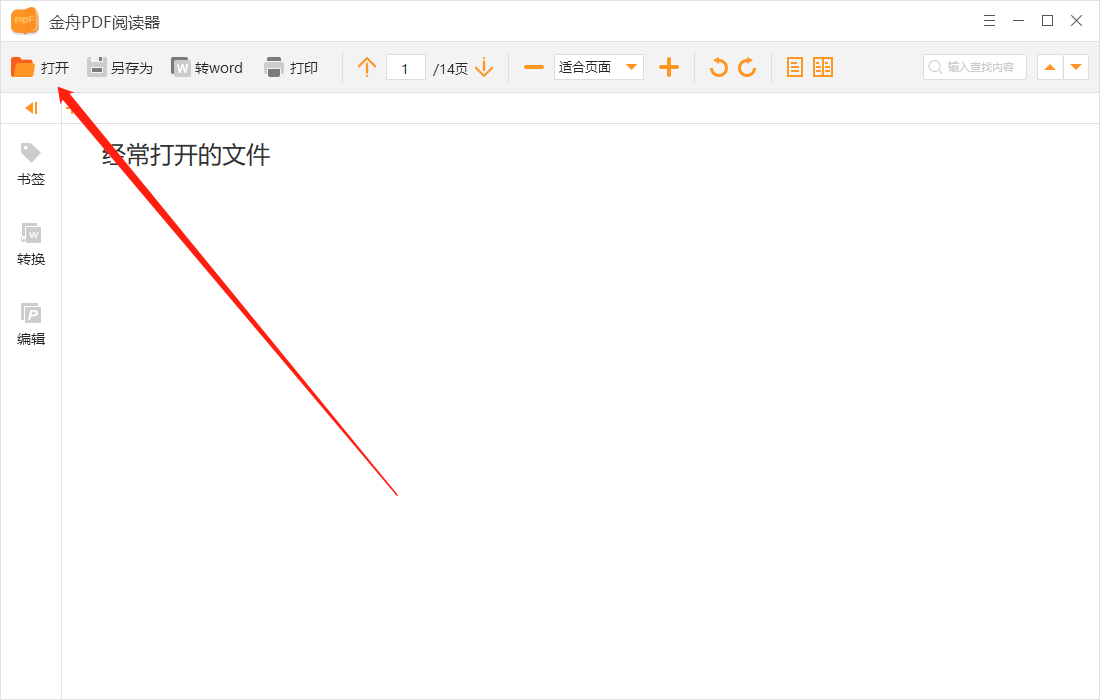The width and height of the screenshot is (1100, 700).
Task: Enable single-page view mode
Action: click(x=794, y=67)
